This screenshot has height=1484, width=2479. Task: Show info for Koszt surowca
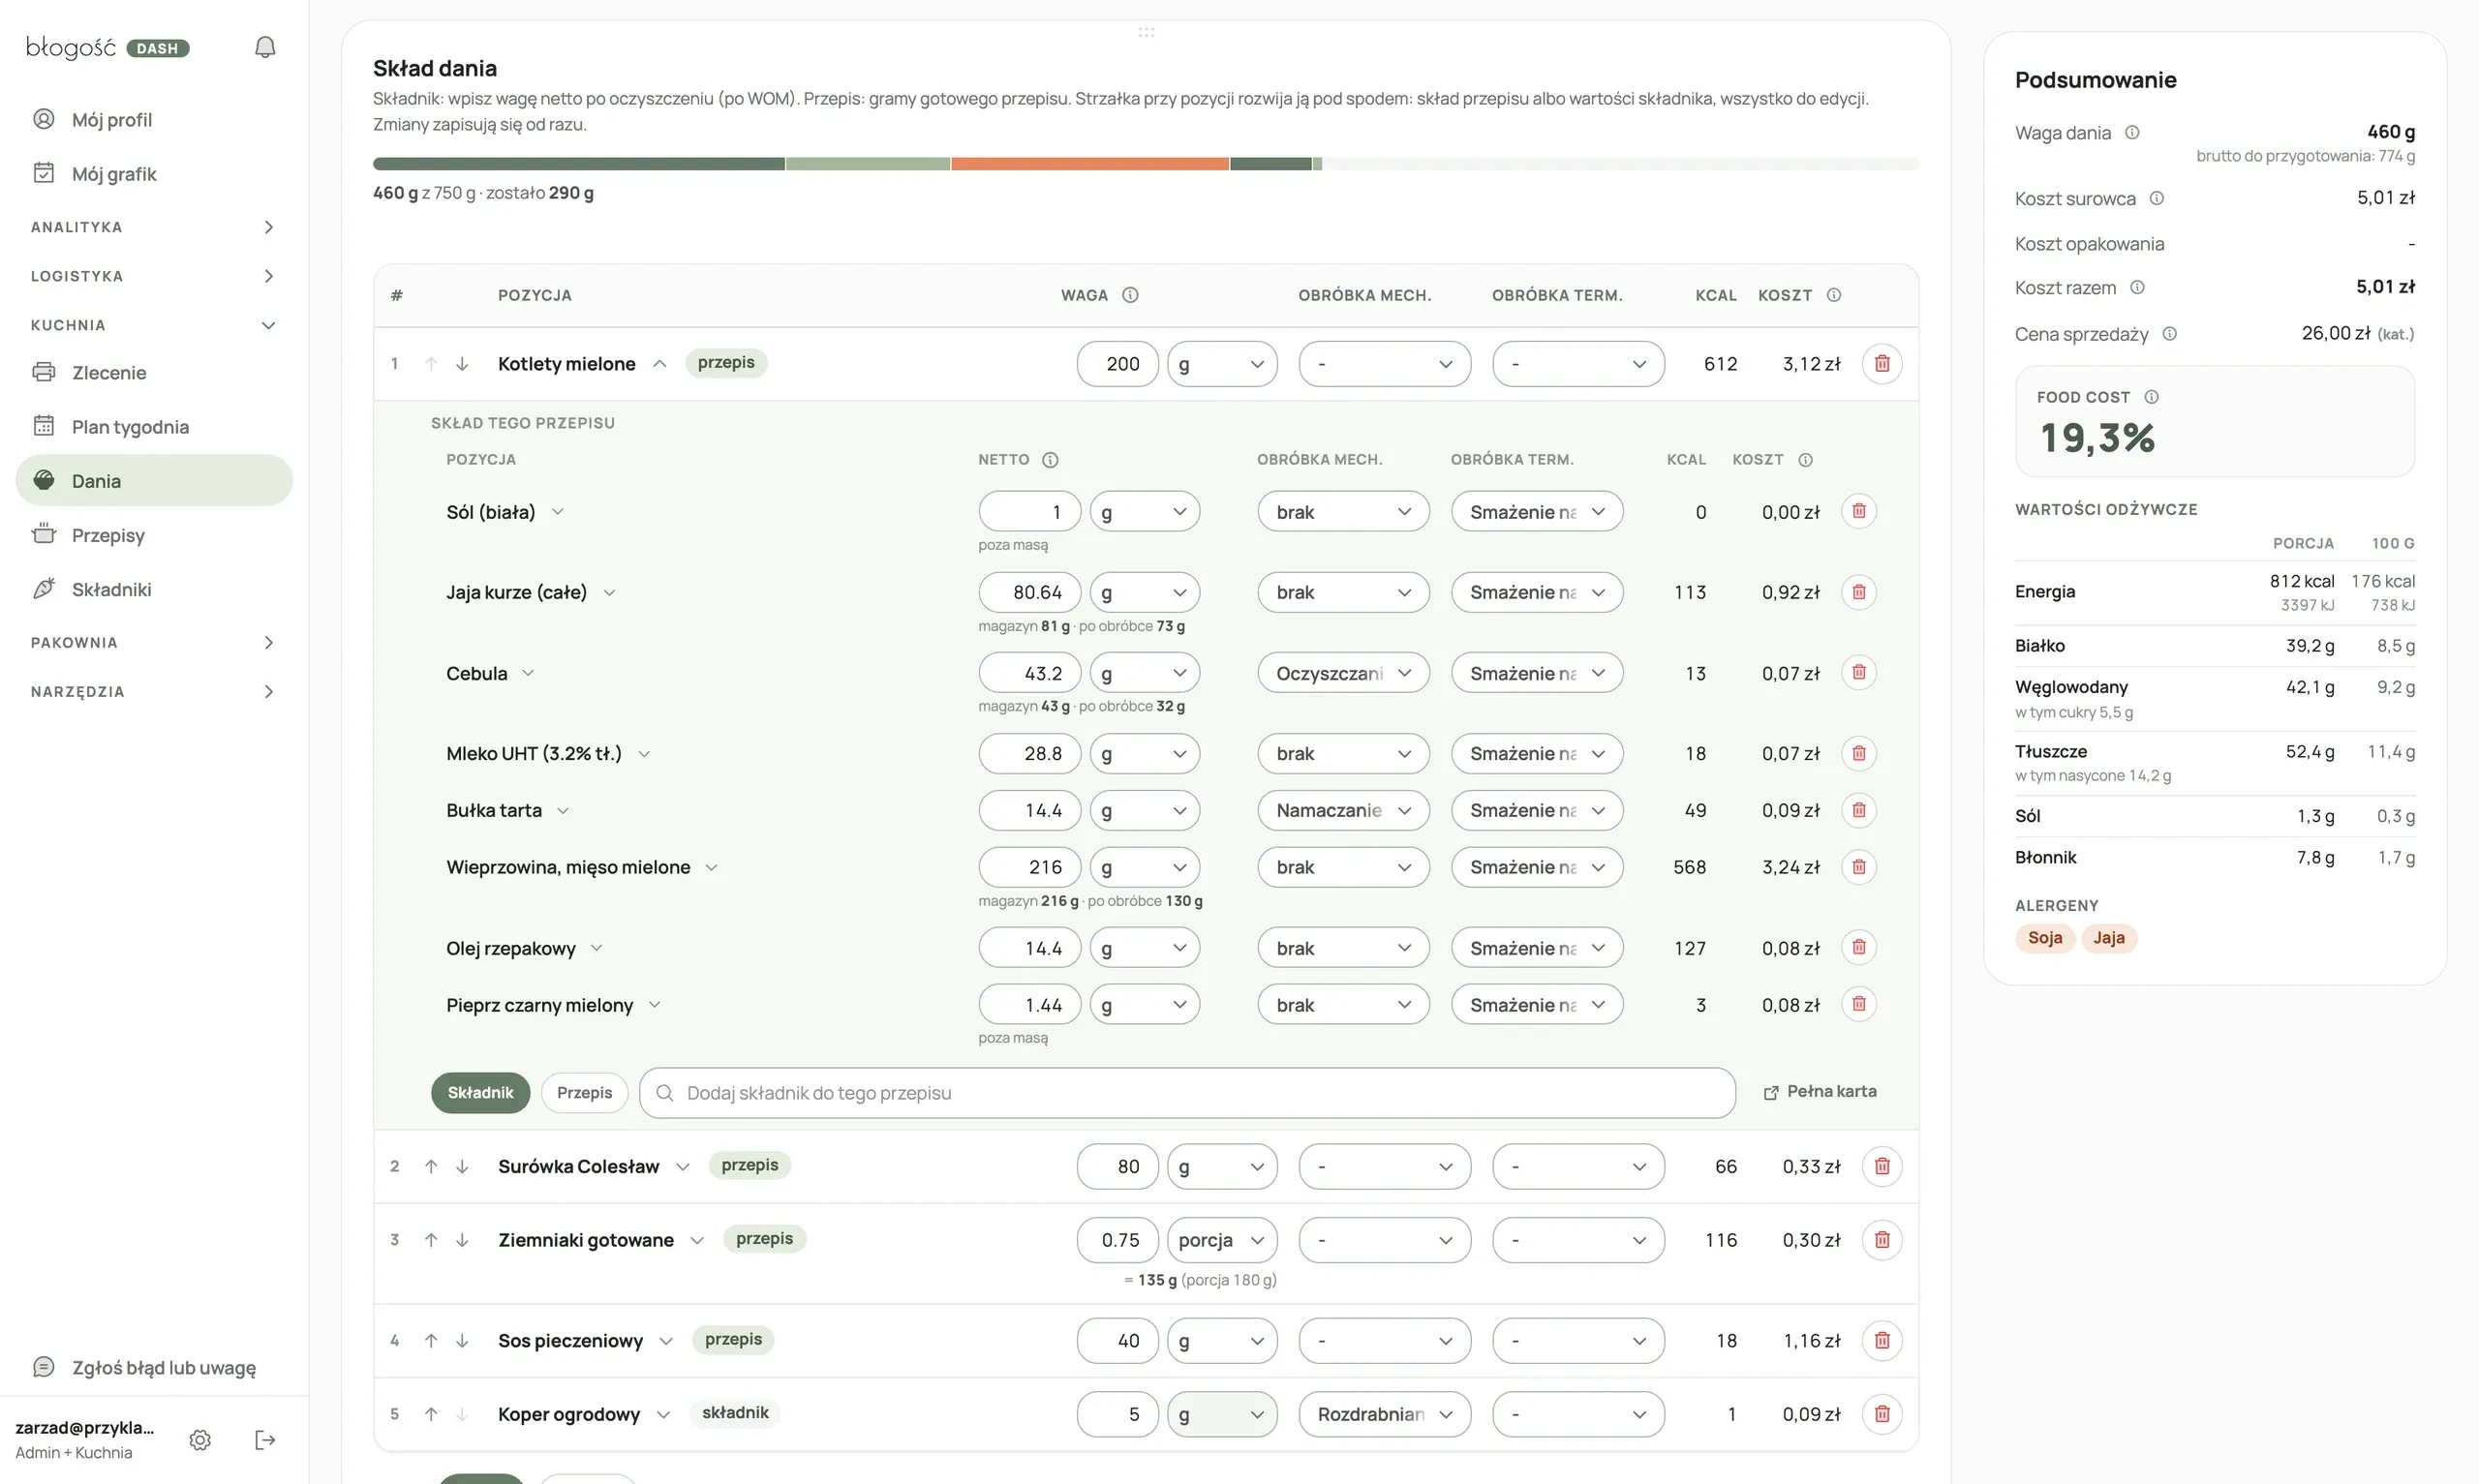click(x=2157, y=198)
